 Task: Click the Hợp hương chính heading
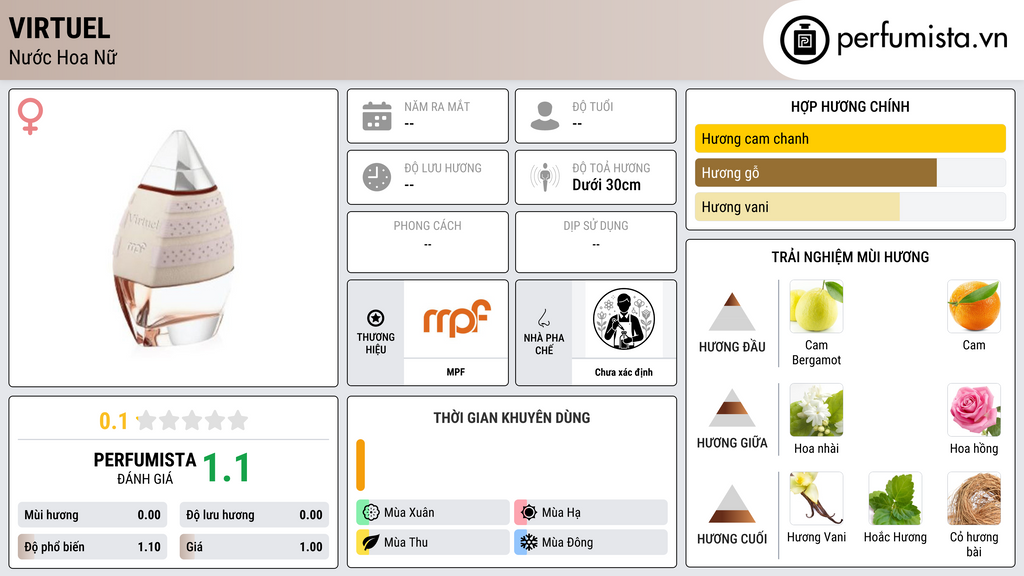click(x=850, y=106)
